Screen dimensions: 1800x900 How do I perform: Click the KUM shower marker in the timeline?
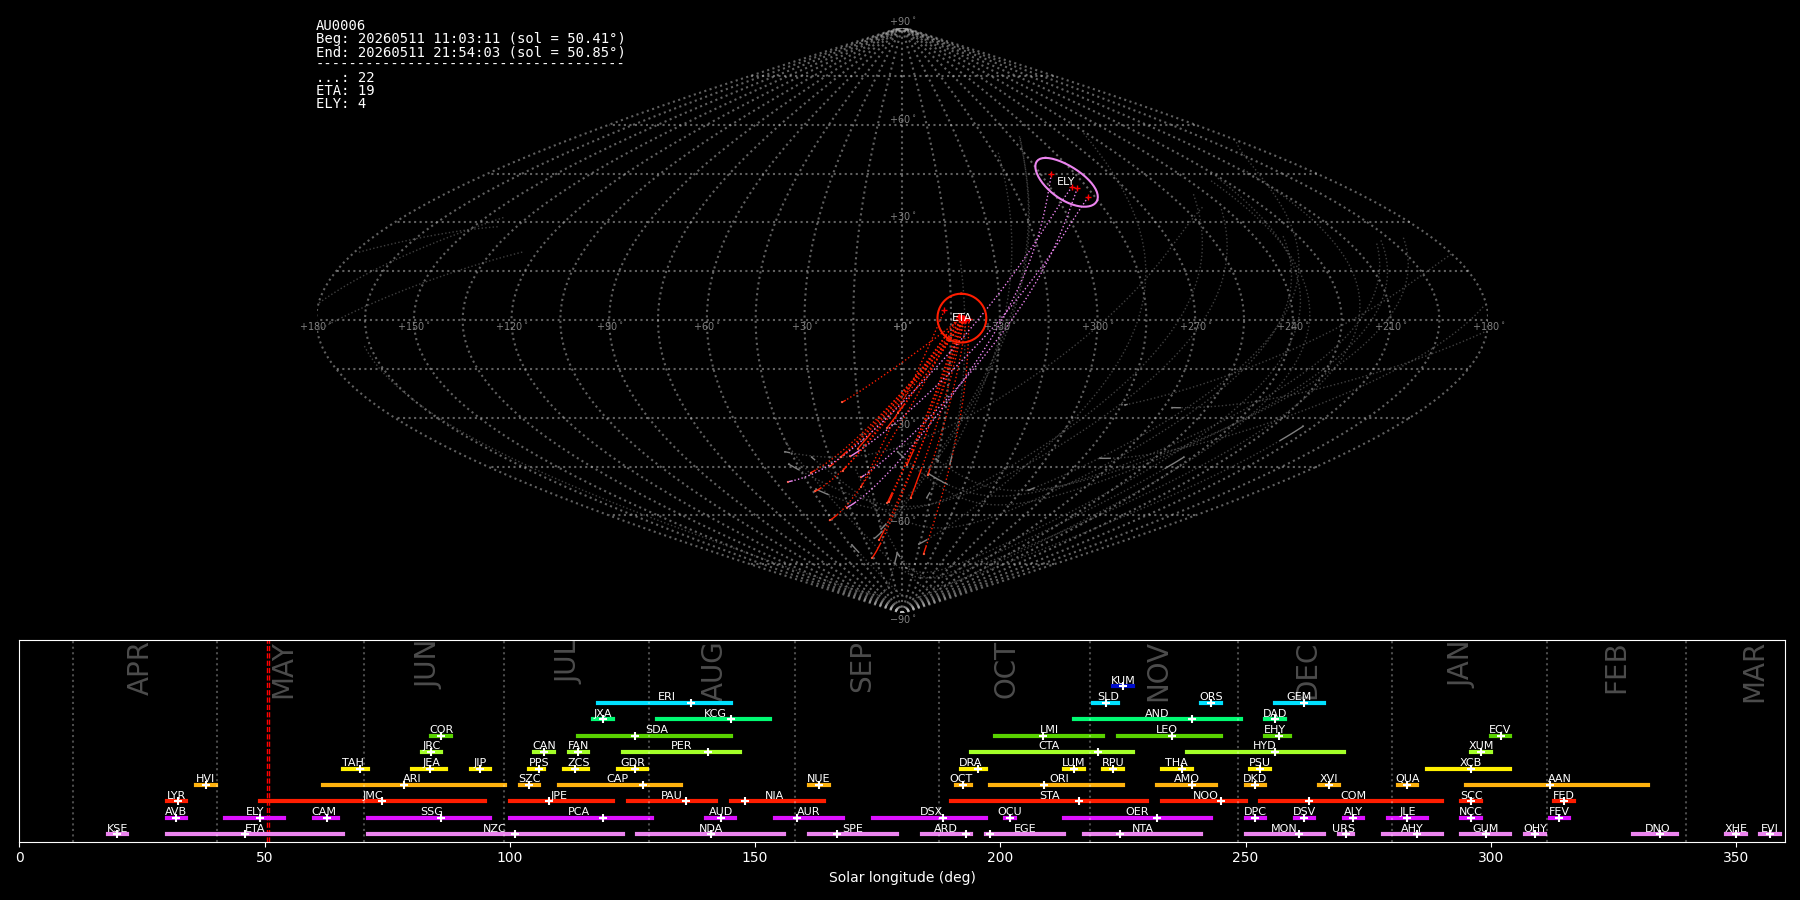pyautogui.click(x=1123, y=681)
